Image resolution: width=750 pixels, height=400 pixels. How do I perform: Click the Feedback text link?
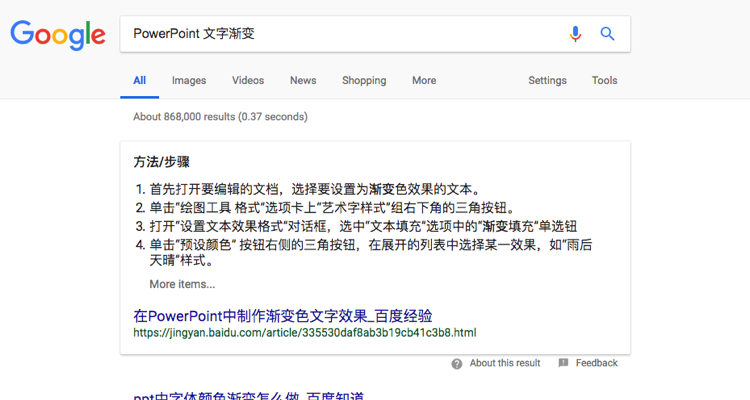pos(596,364)
